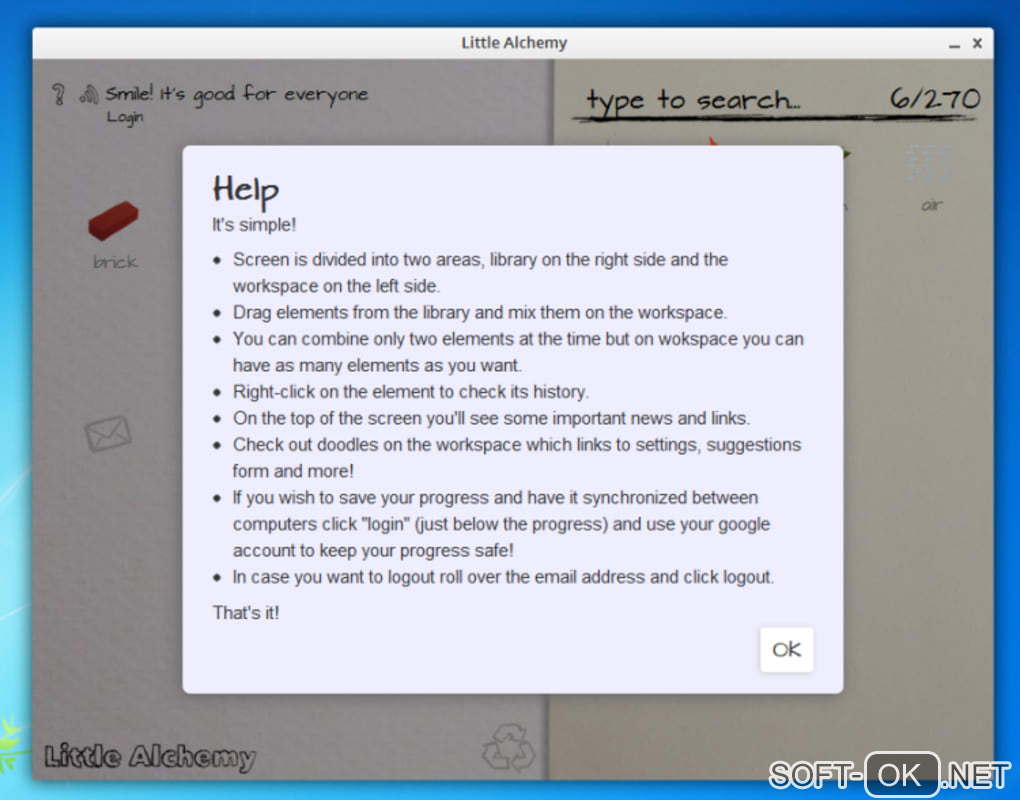Select the red brick element icon
1020x800 pixels.
point(113,220)
